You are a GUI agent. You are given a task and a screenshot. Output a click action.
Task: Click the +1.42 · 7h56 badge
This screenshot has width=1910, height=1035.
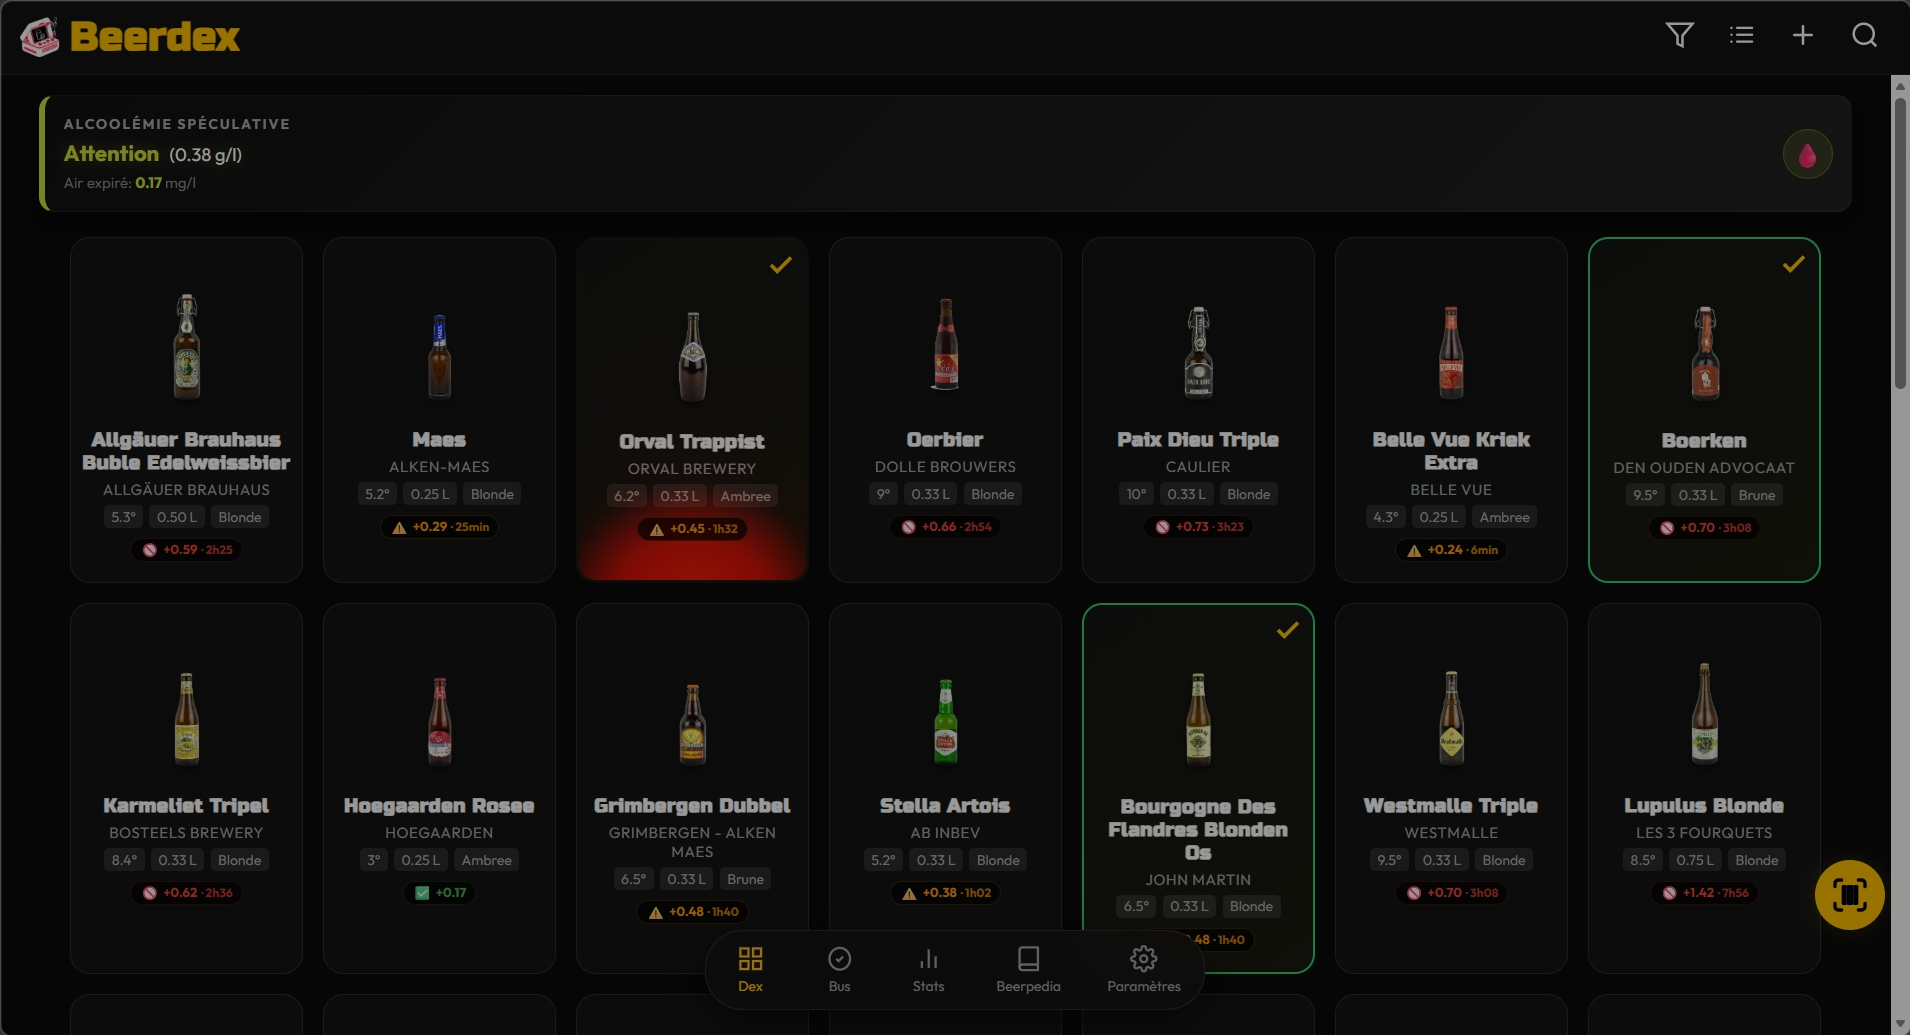1704,893
